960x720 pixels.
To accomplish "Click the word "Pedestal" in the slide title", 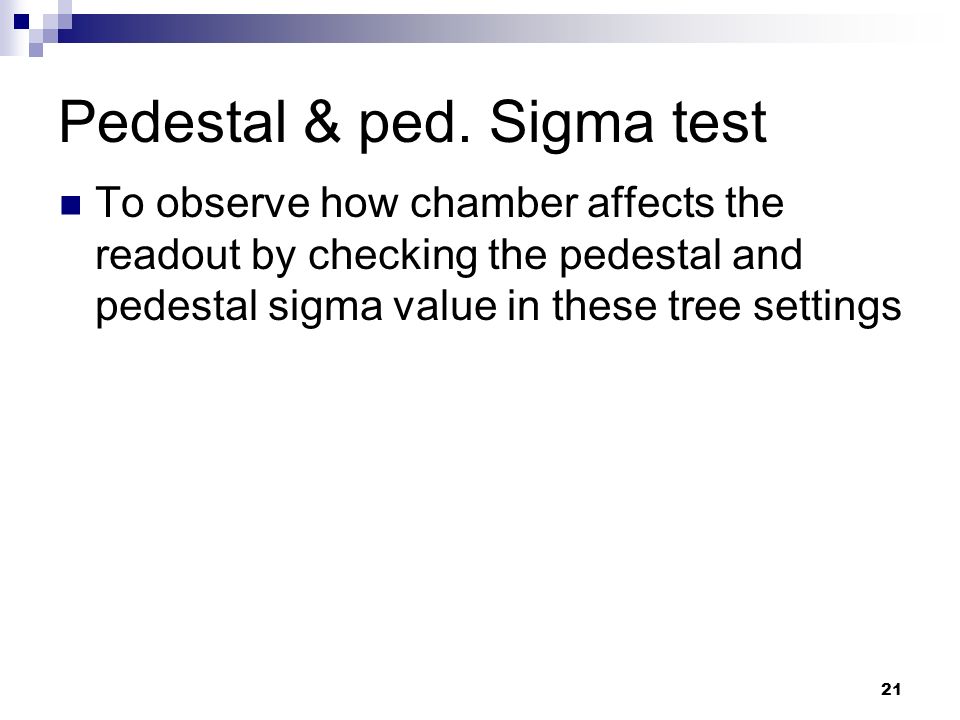I will pyautogui.click(x=173, y=122).
